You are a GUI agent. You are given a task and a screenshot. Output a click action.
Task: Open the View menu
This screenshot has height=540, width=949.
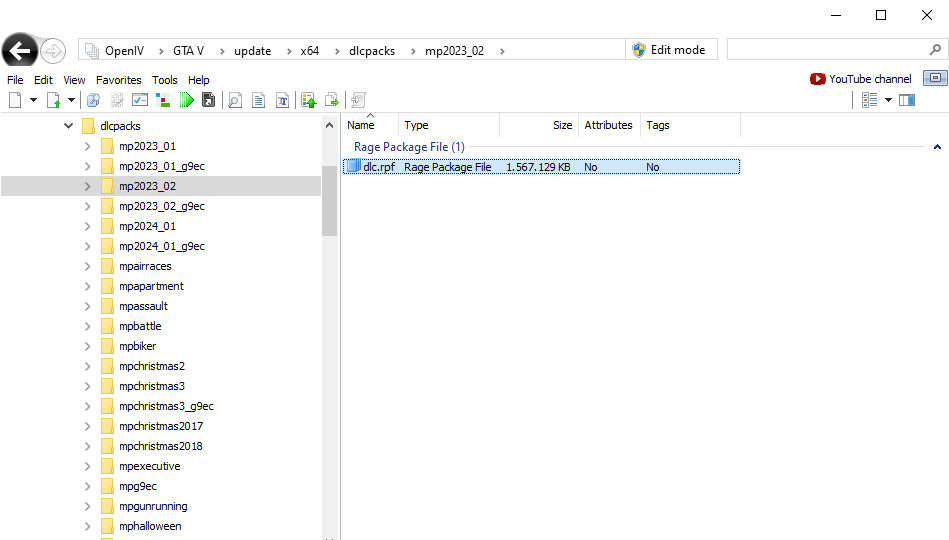pos(74,80)
